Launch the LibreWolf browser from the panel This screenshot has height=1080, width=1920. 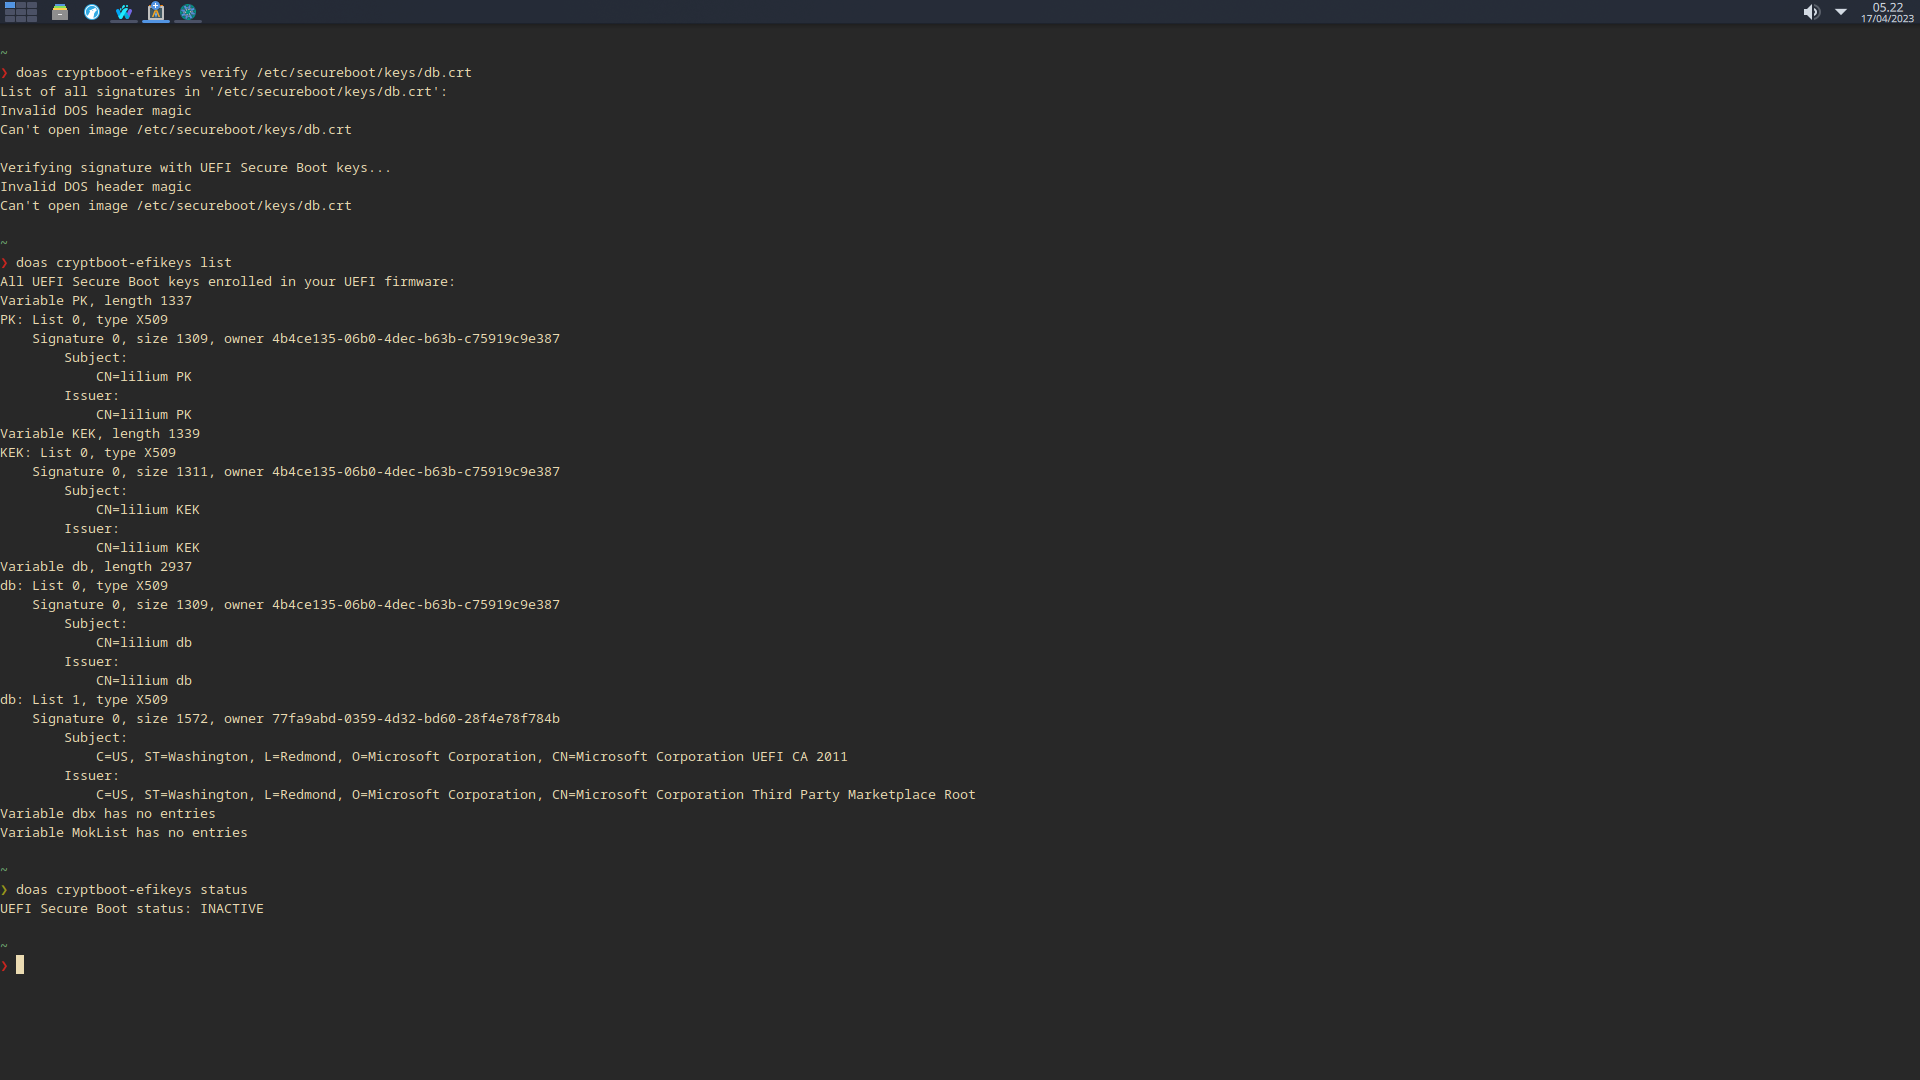(x=91, y=12)
